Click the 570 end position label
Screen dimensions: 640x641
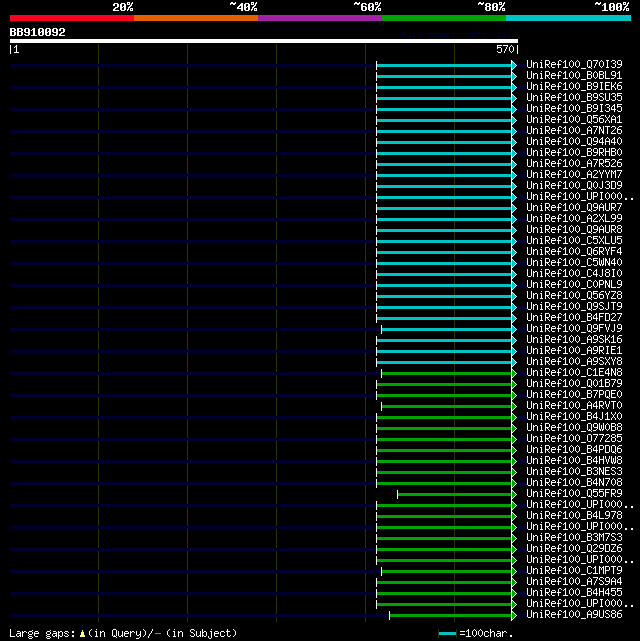click(505, 49)
